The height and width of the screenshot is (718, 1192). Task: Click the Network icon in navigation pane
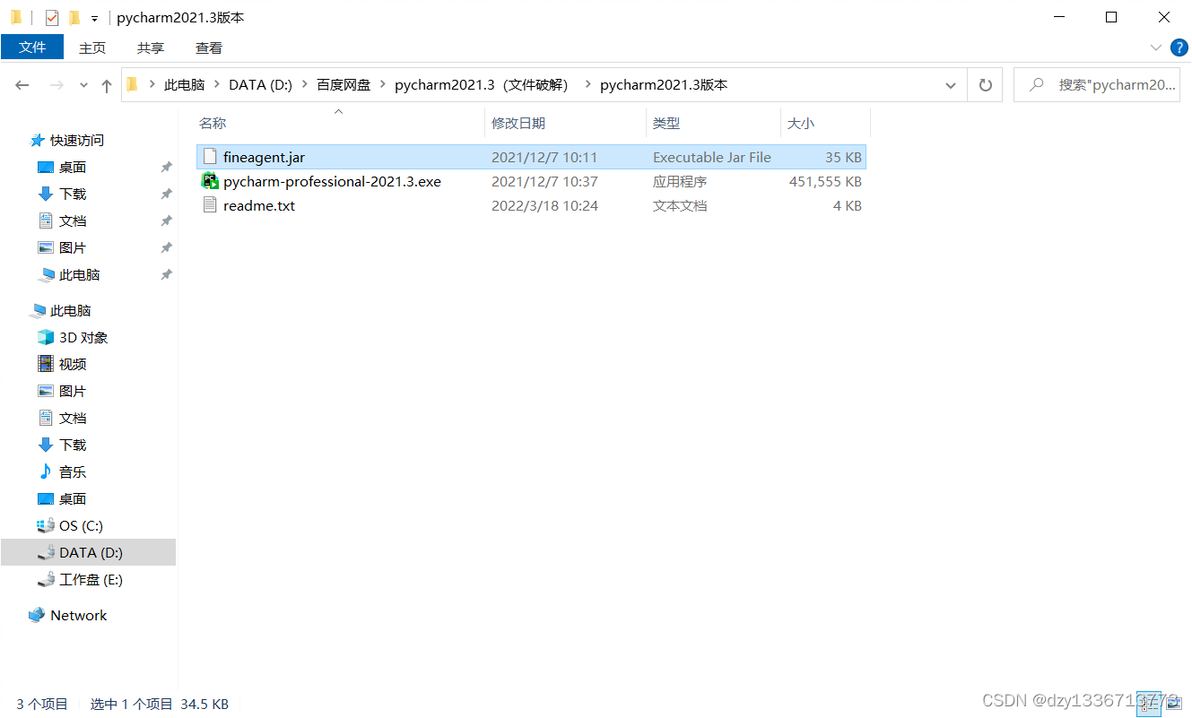click(36, 615)
